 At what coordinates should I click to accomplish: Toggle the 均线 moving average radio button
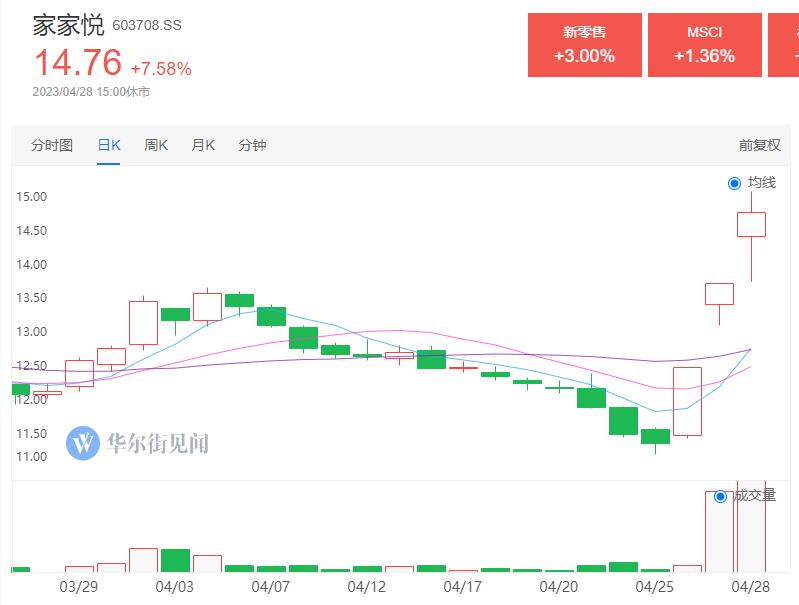(x=734, y=183)
